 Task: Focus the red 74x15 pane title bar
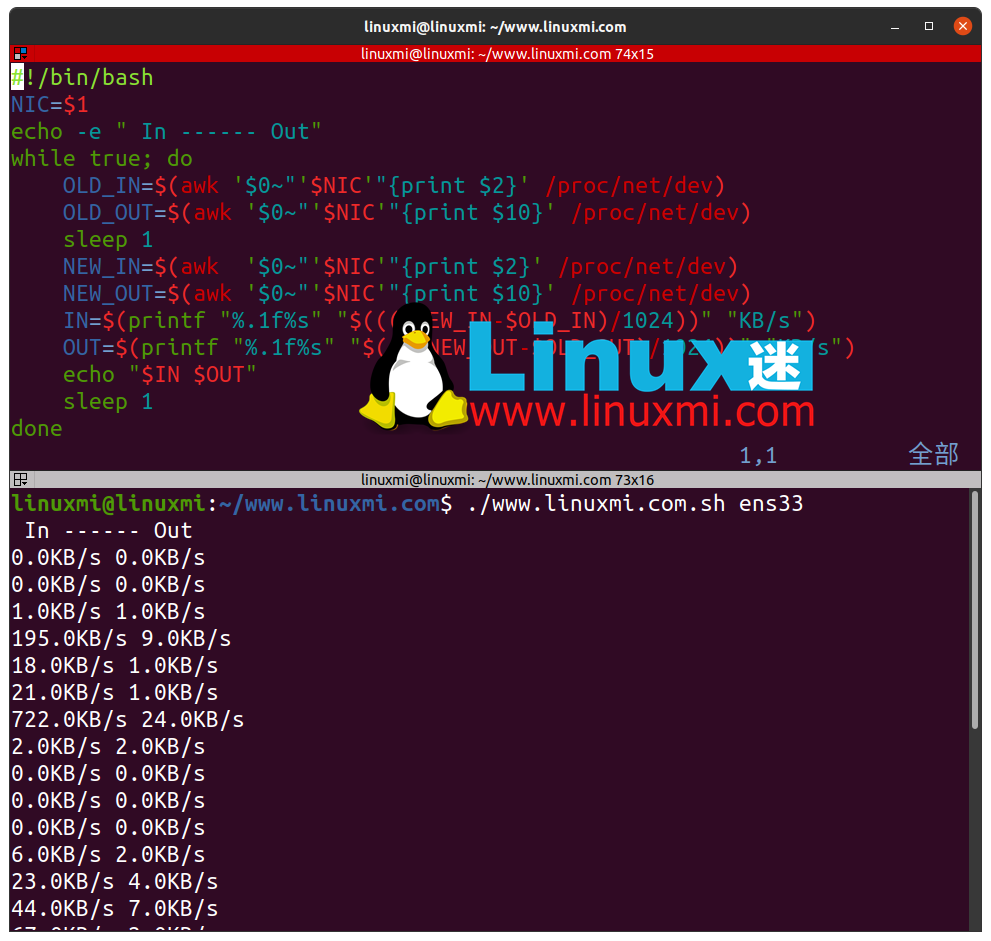click(x=496, y=54)
